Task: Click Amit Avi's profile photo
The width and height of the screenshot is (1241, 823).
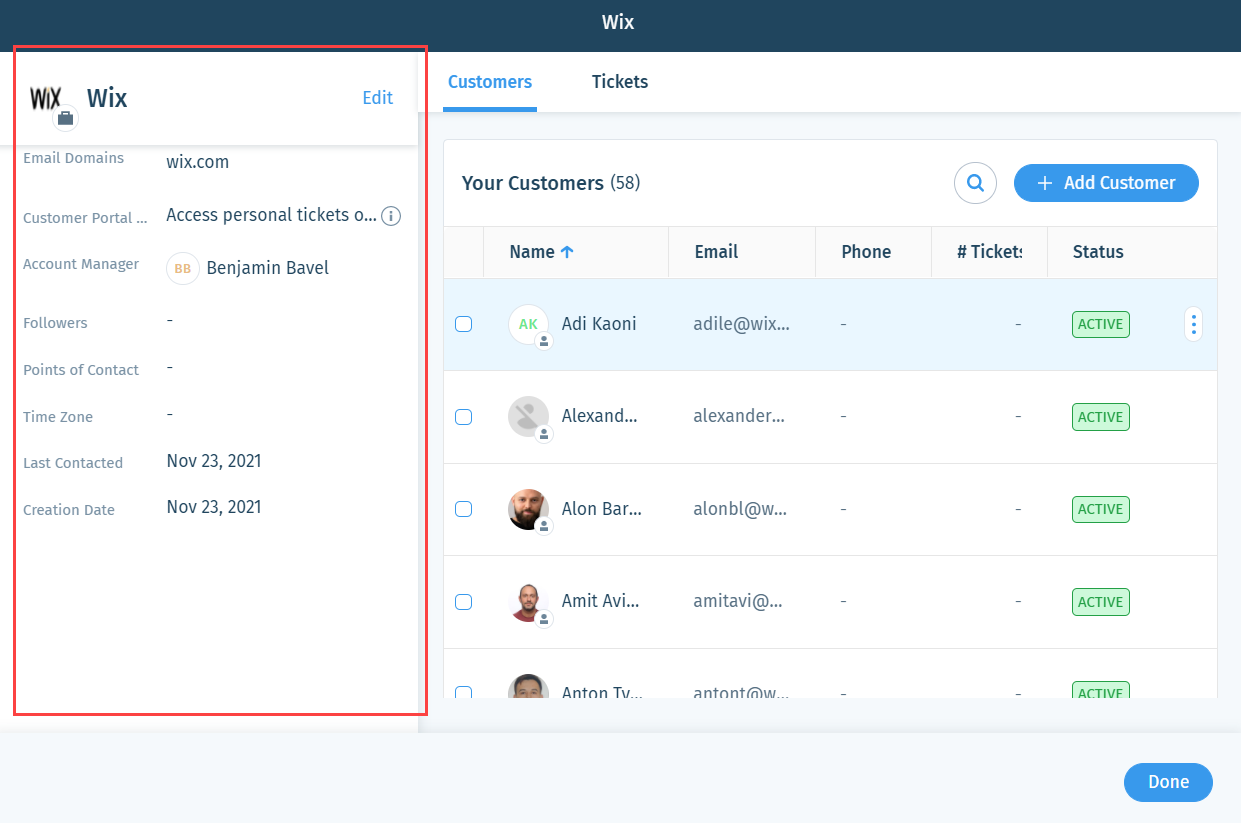Action: 528,601
